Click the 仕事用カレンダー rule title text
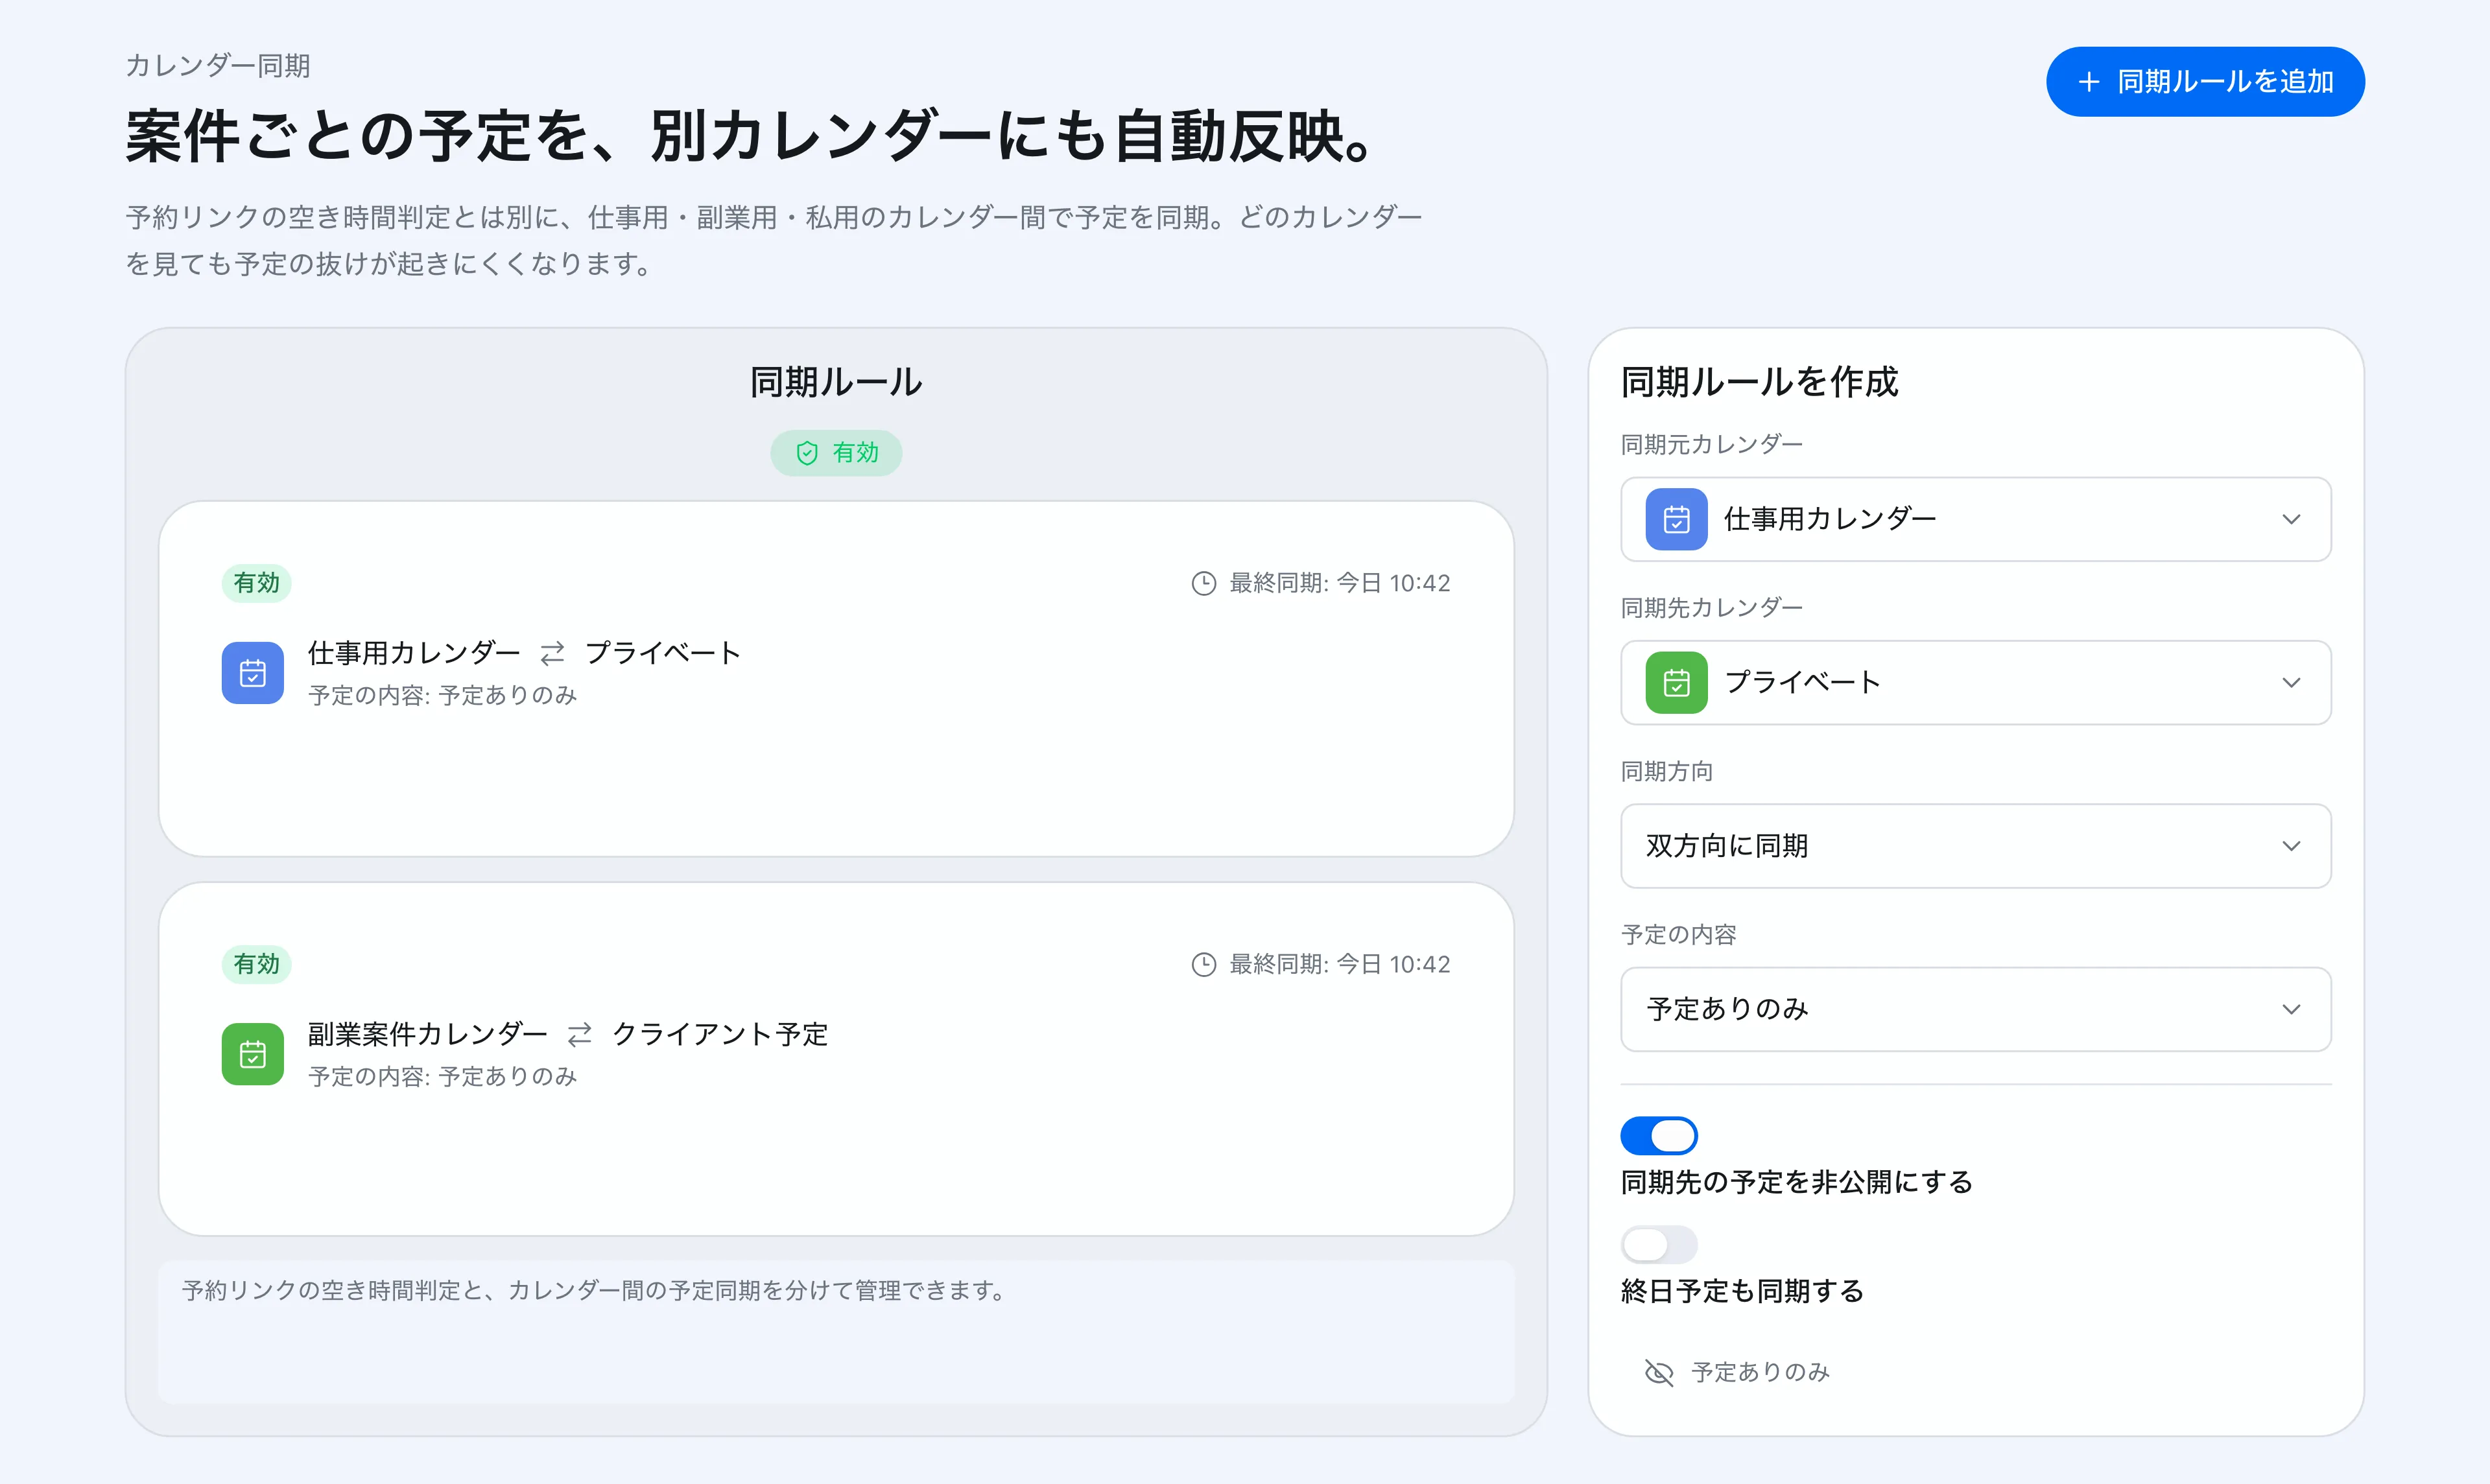The height and width of the screenshot is (1484, 2490). (x=414, y=653)
